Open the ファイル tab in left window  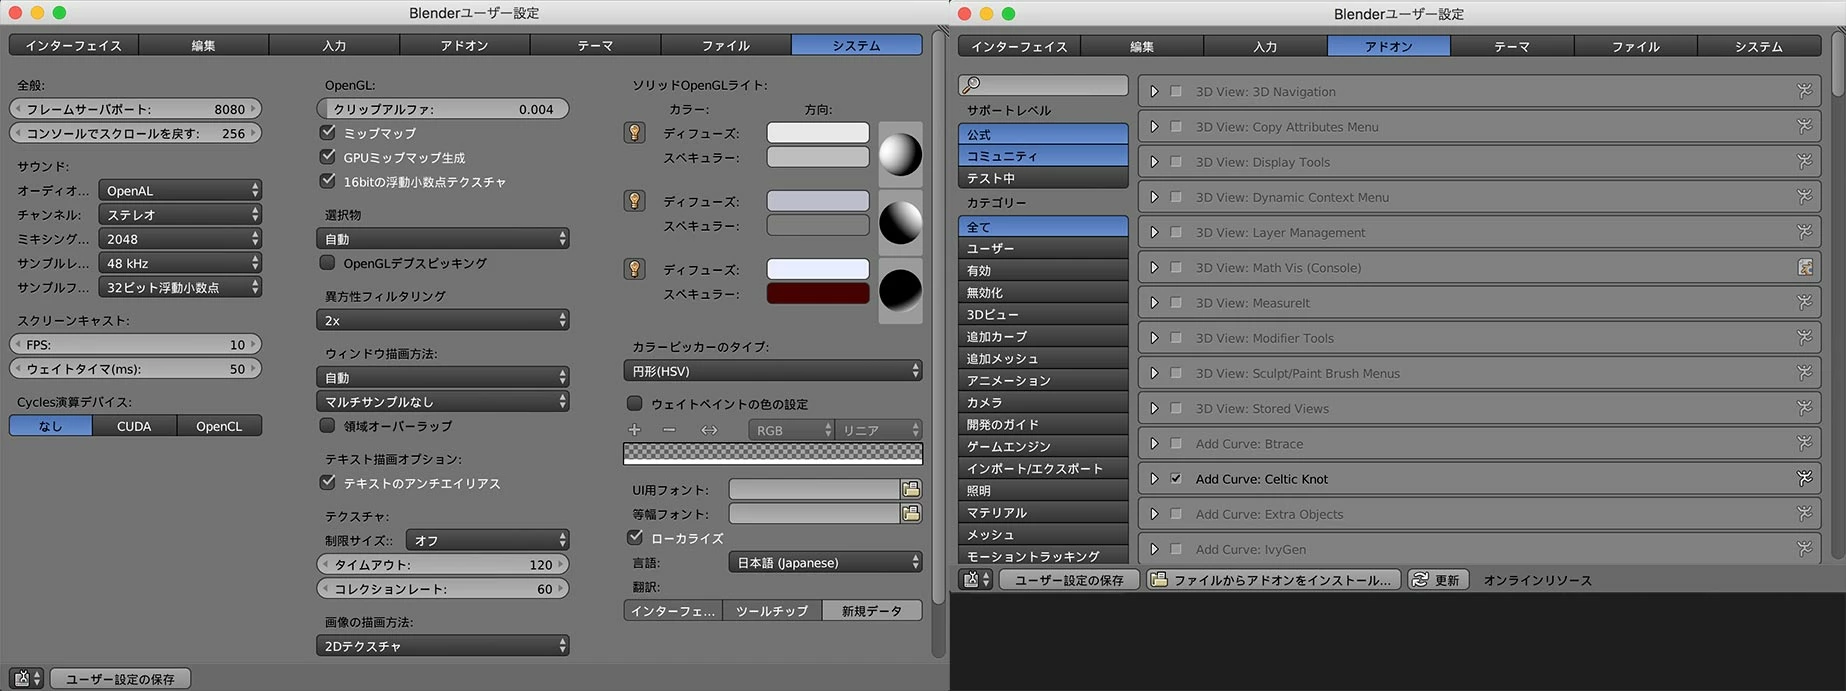click(x=726, y=45)
